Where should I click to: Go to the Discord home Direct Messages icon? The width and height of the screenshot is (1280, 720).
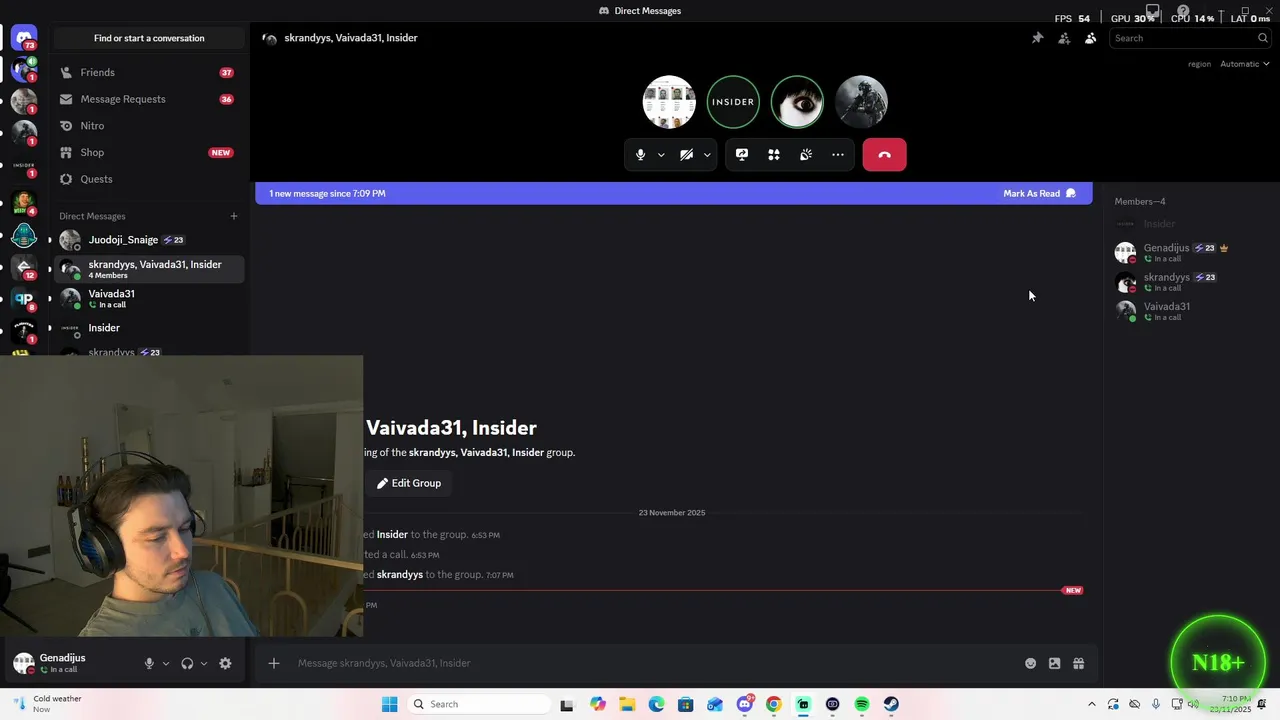click(24, 38)
